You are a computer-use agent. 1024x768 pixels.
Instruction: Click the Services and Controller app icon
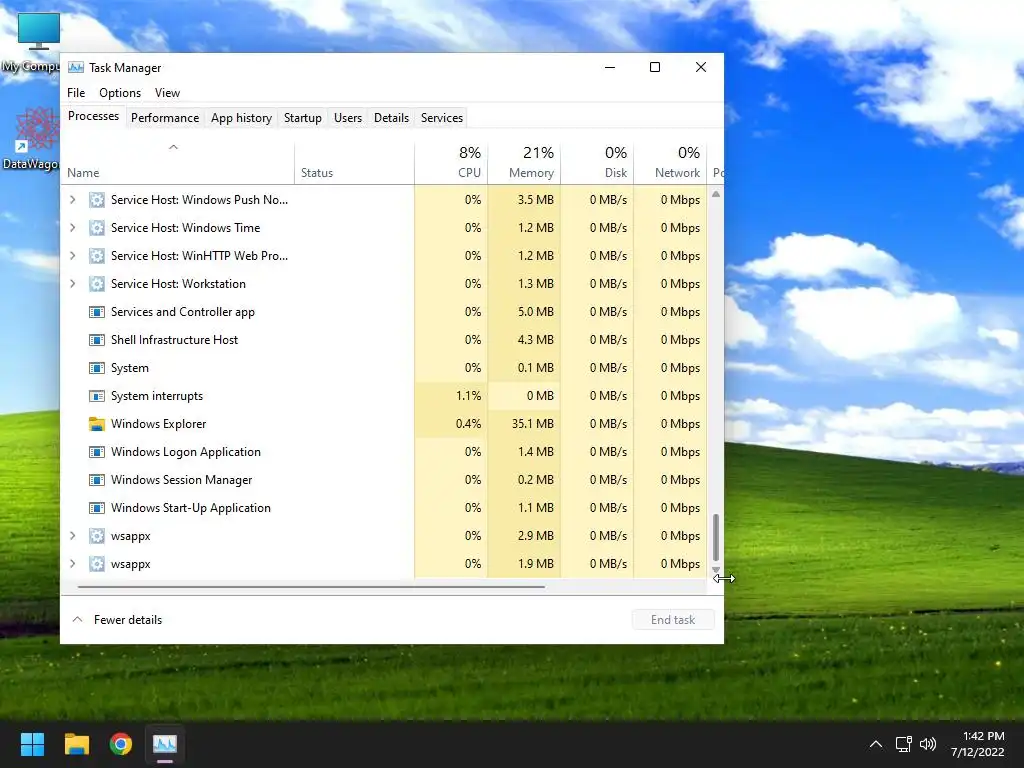(x=97, y=312)
